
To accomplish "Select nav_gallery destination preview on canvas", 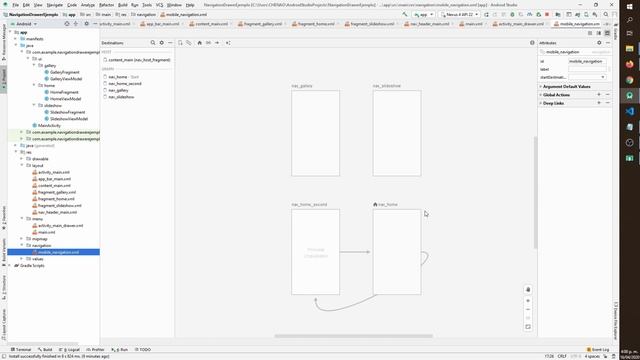I will coord(316,133).
